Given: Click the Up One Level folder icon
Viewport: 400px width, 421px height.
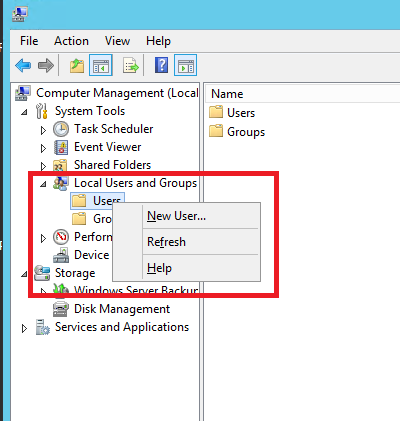Looking at the screenshot, I should click(77, 65).
